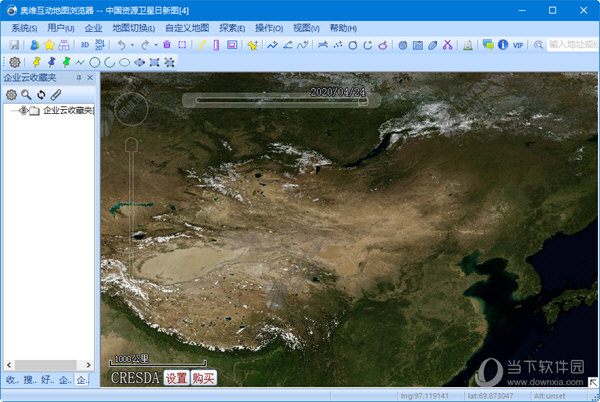Select the add arc tool in main toolbar

pyautogui.click(x=368, y=45)
